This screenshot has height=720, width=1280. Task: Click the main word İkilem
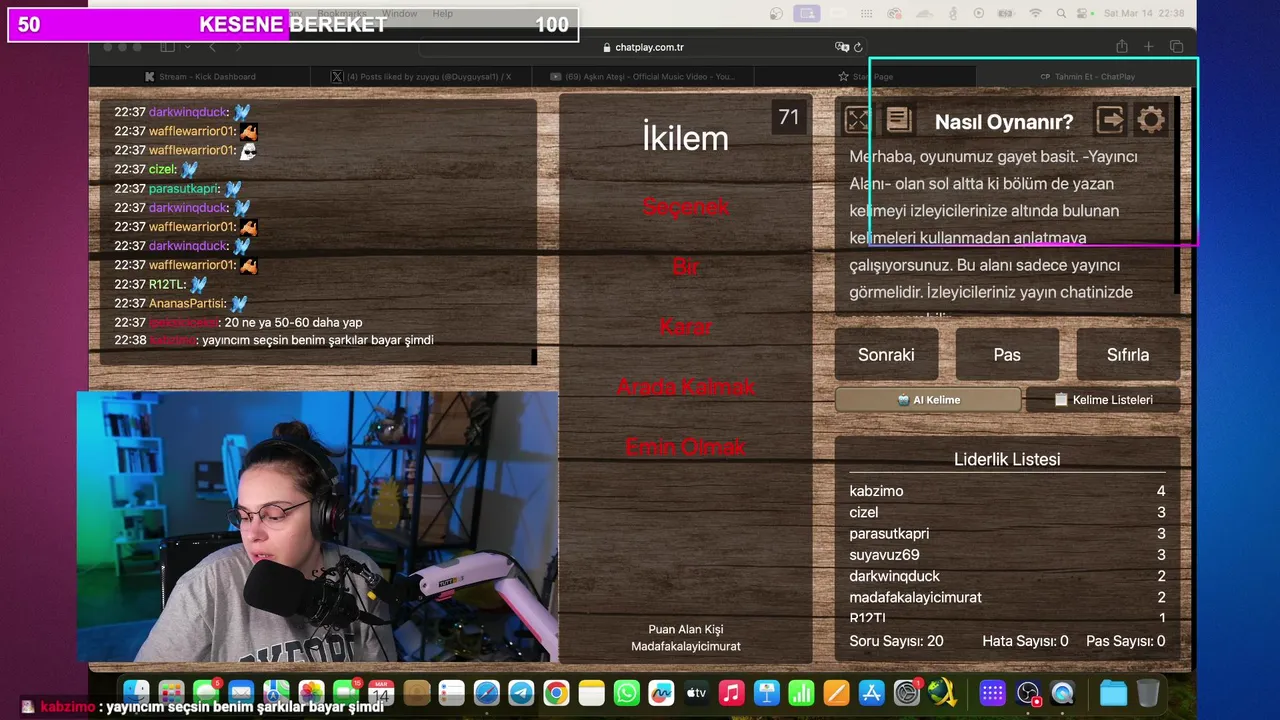click(686, 138)
